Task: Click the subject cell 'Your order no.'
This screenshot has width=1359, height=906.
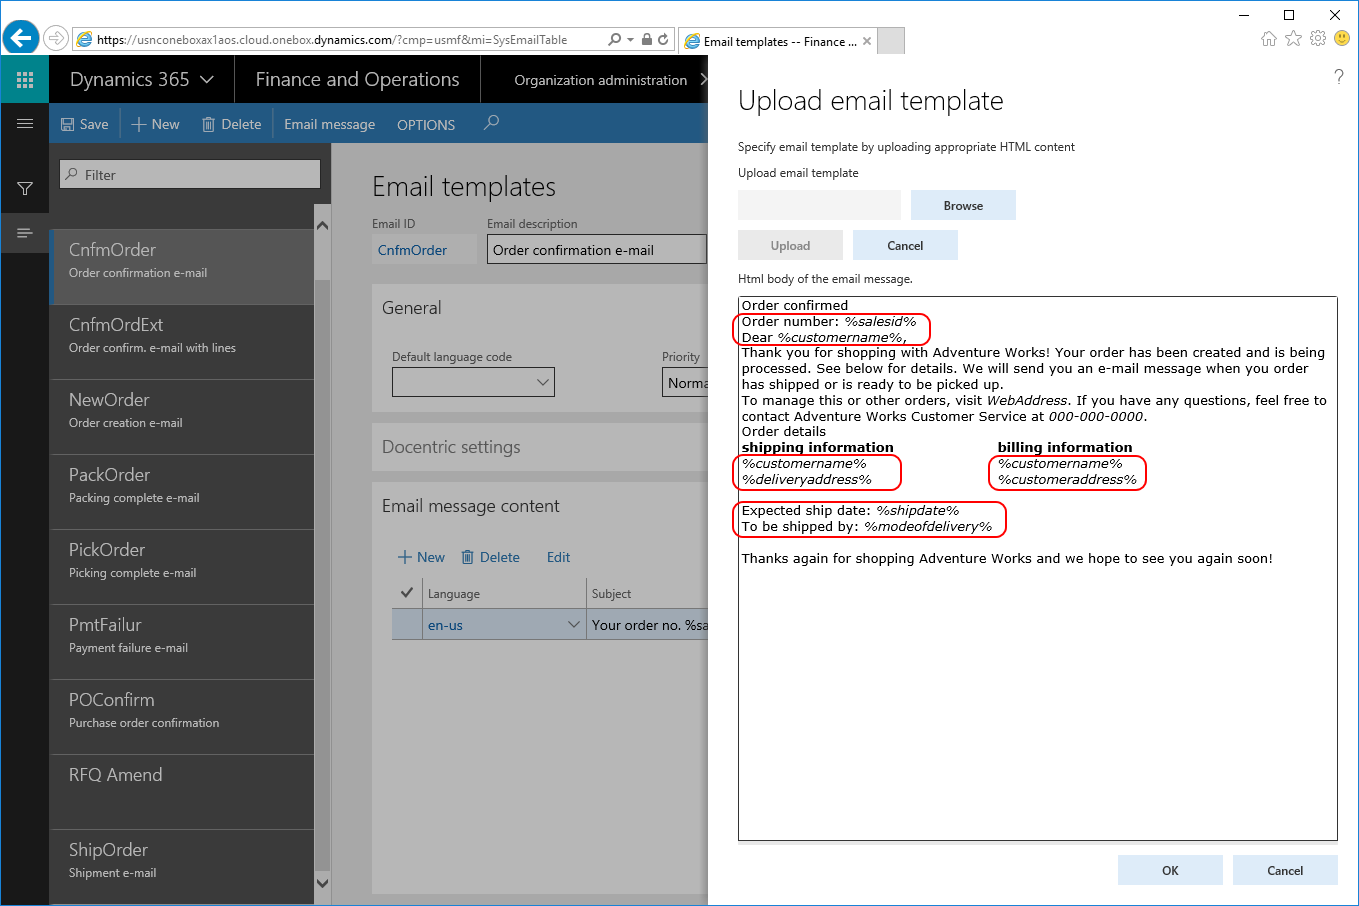Action: (648, 625)
